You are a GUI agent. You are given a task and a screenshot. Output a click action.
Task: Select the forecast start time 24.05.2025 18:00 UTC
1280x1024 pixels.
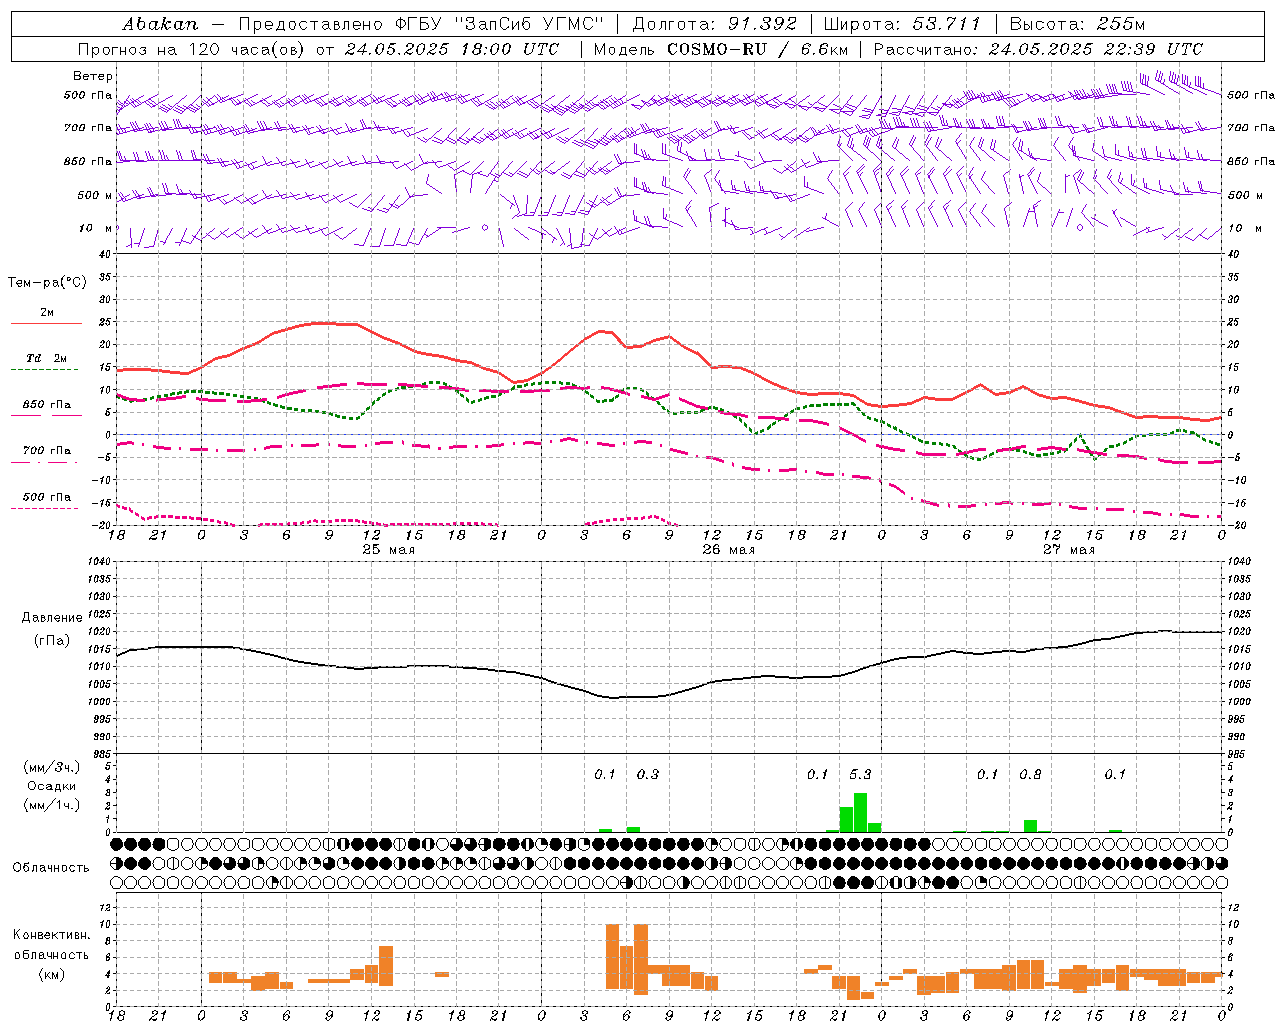pos(452,49)
